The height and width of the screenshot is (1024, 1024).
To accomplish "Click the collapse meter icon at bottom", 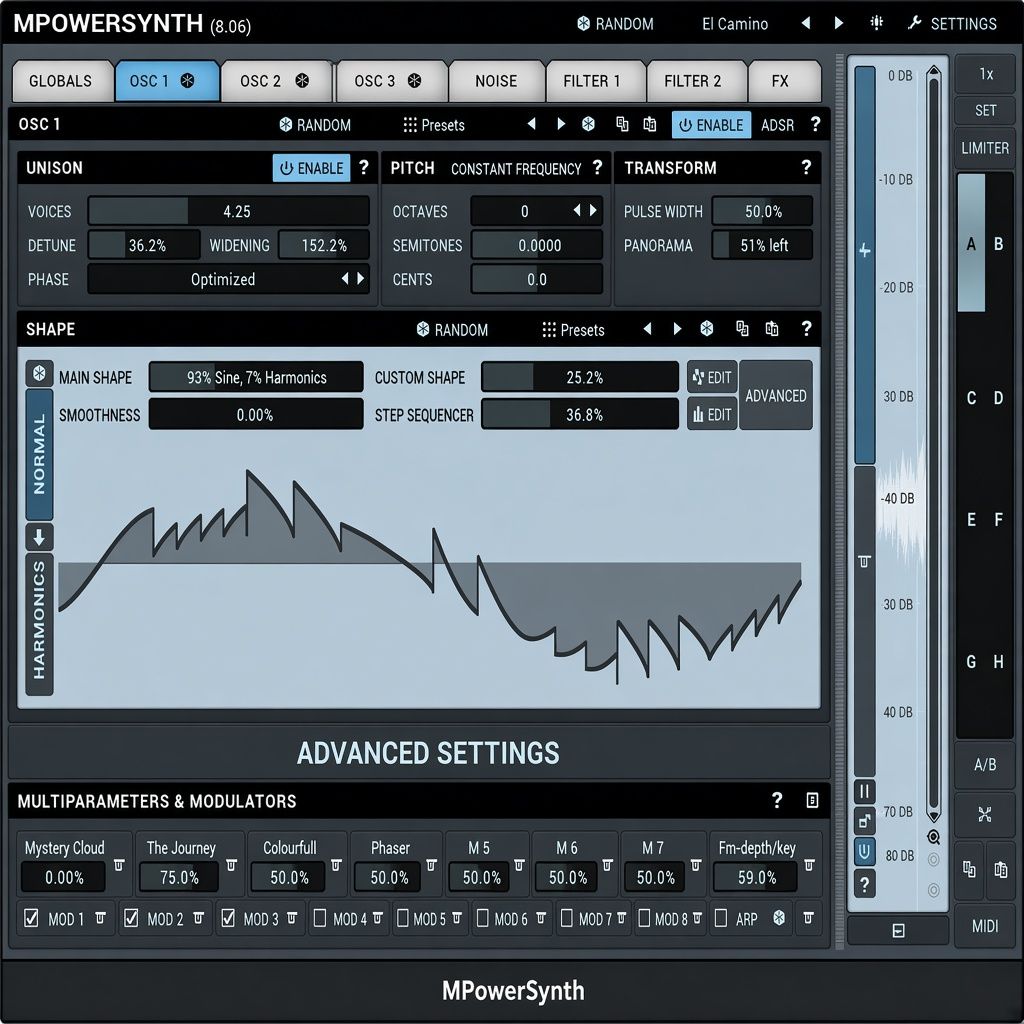I will (898, 931).
